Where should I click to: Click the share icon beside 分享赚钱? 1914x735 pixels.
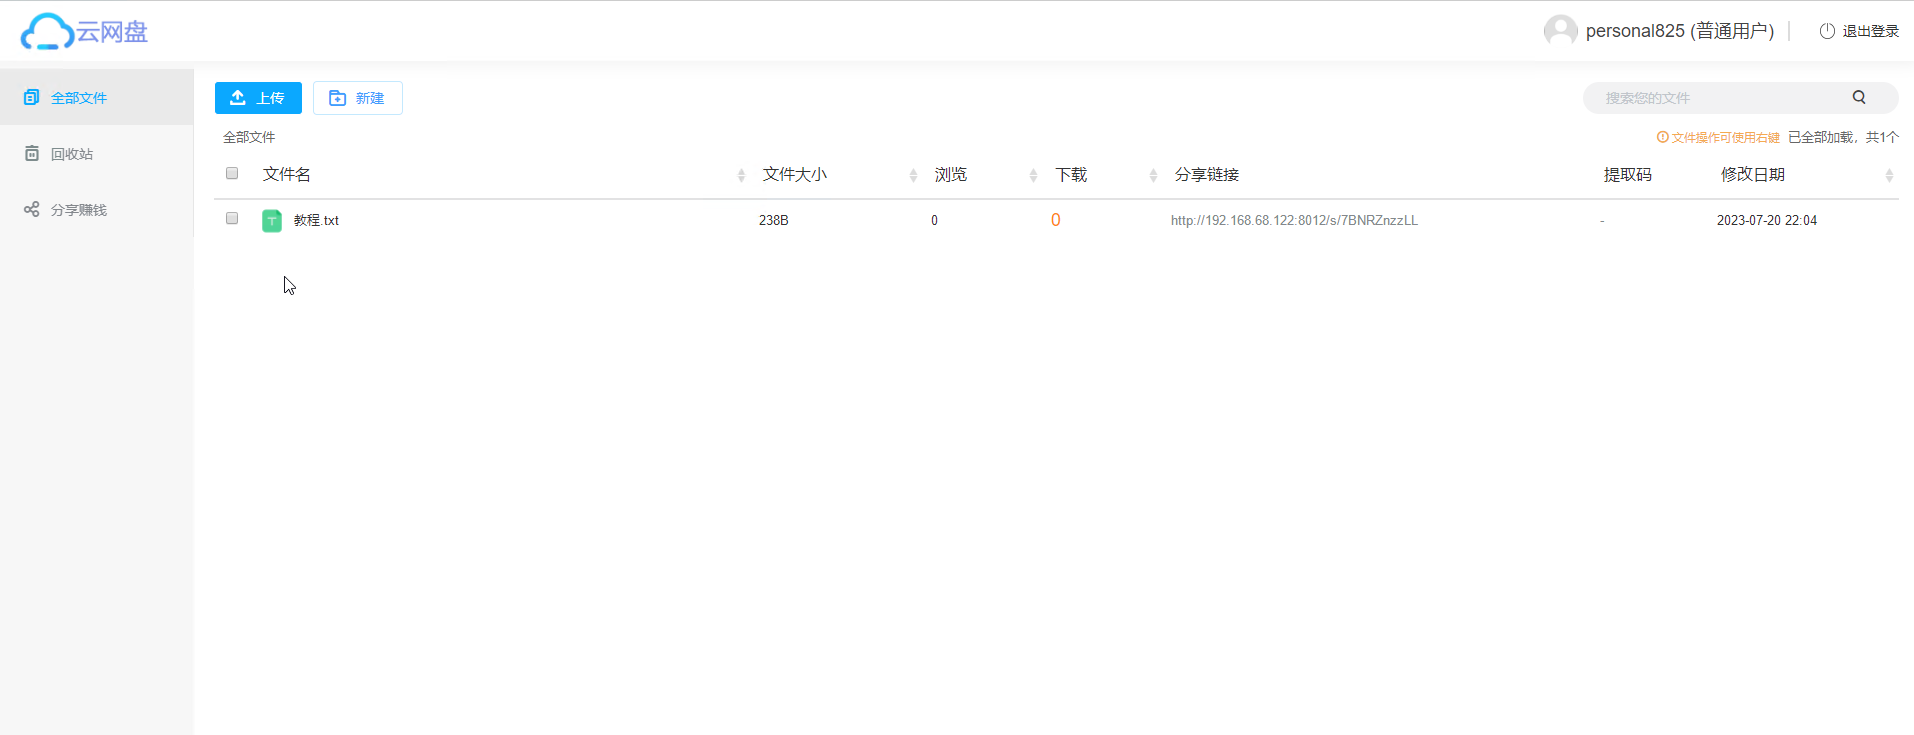click(x=32, y=209)
